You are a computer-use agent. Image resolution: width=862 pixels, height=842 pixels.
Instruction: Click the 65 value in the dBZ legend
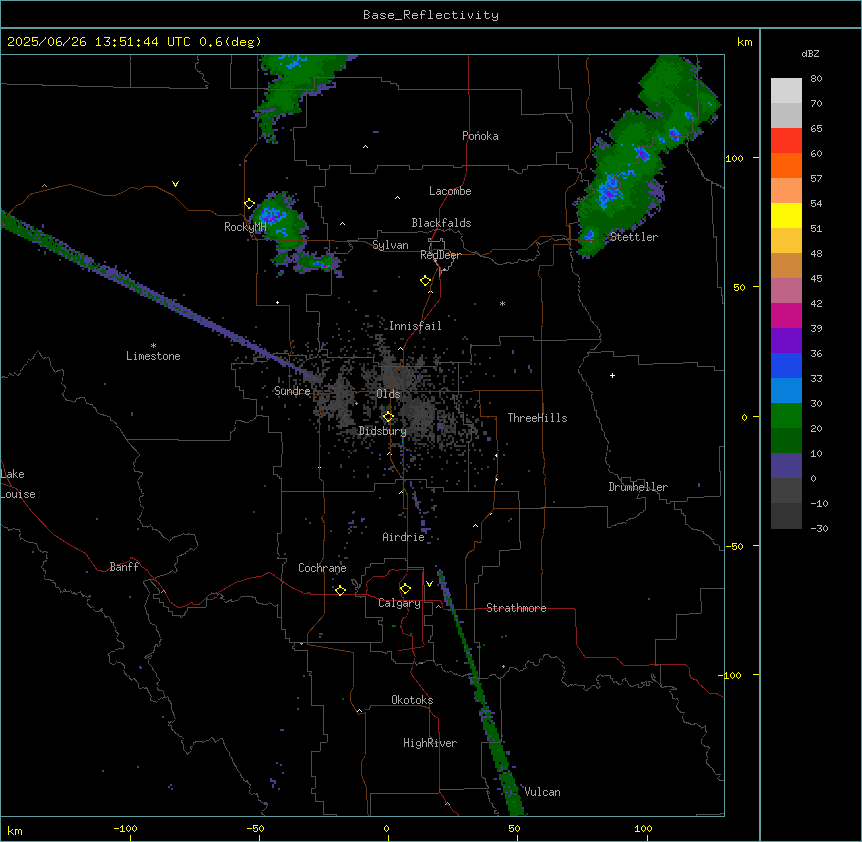click(x=816, y=128)
